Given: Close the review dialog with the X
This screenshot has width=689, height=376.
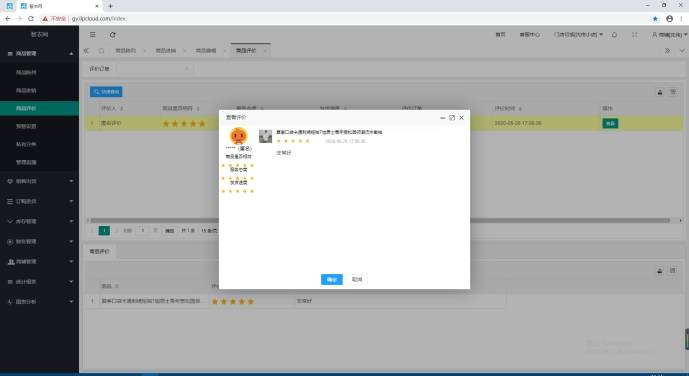Looking at the screenshot, I should (x=461, y=118).
